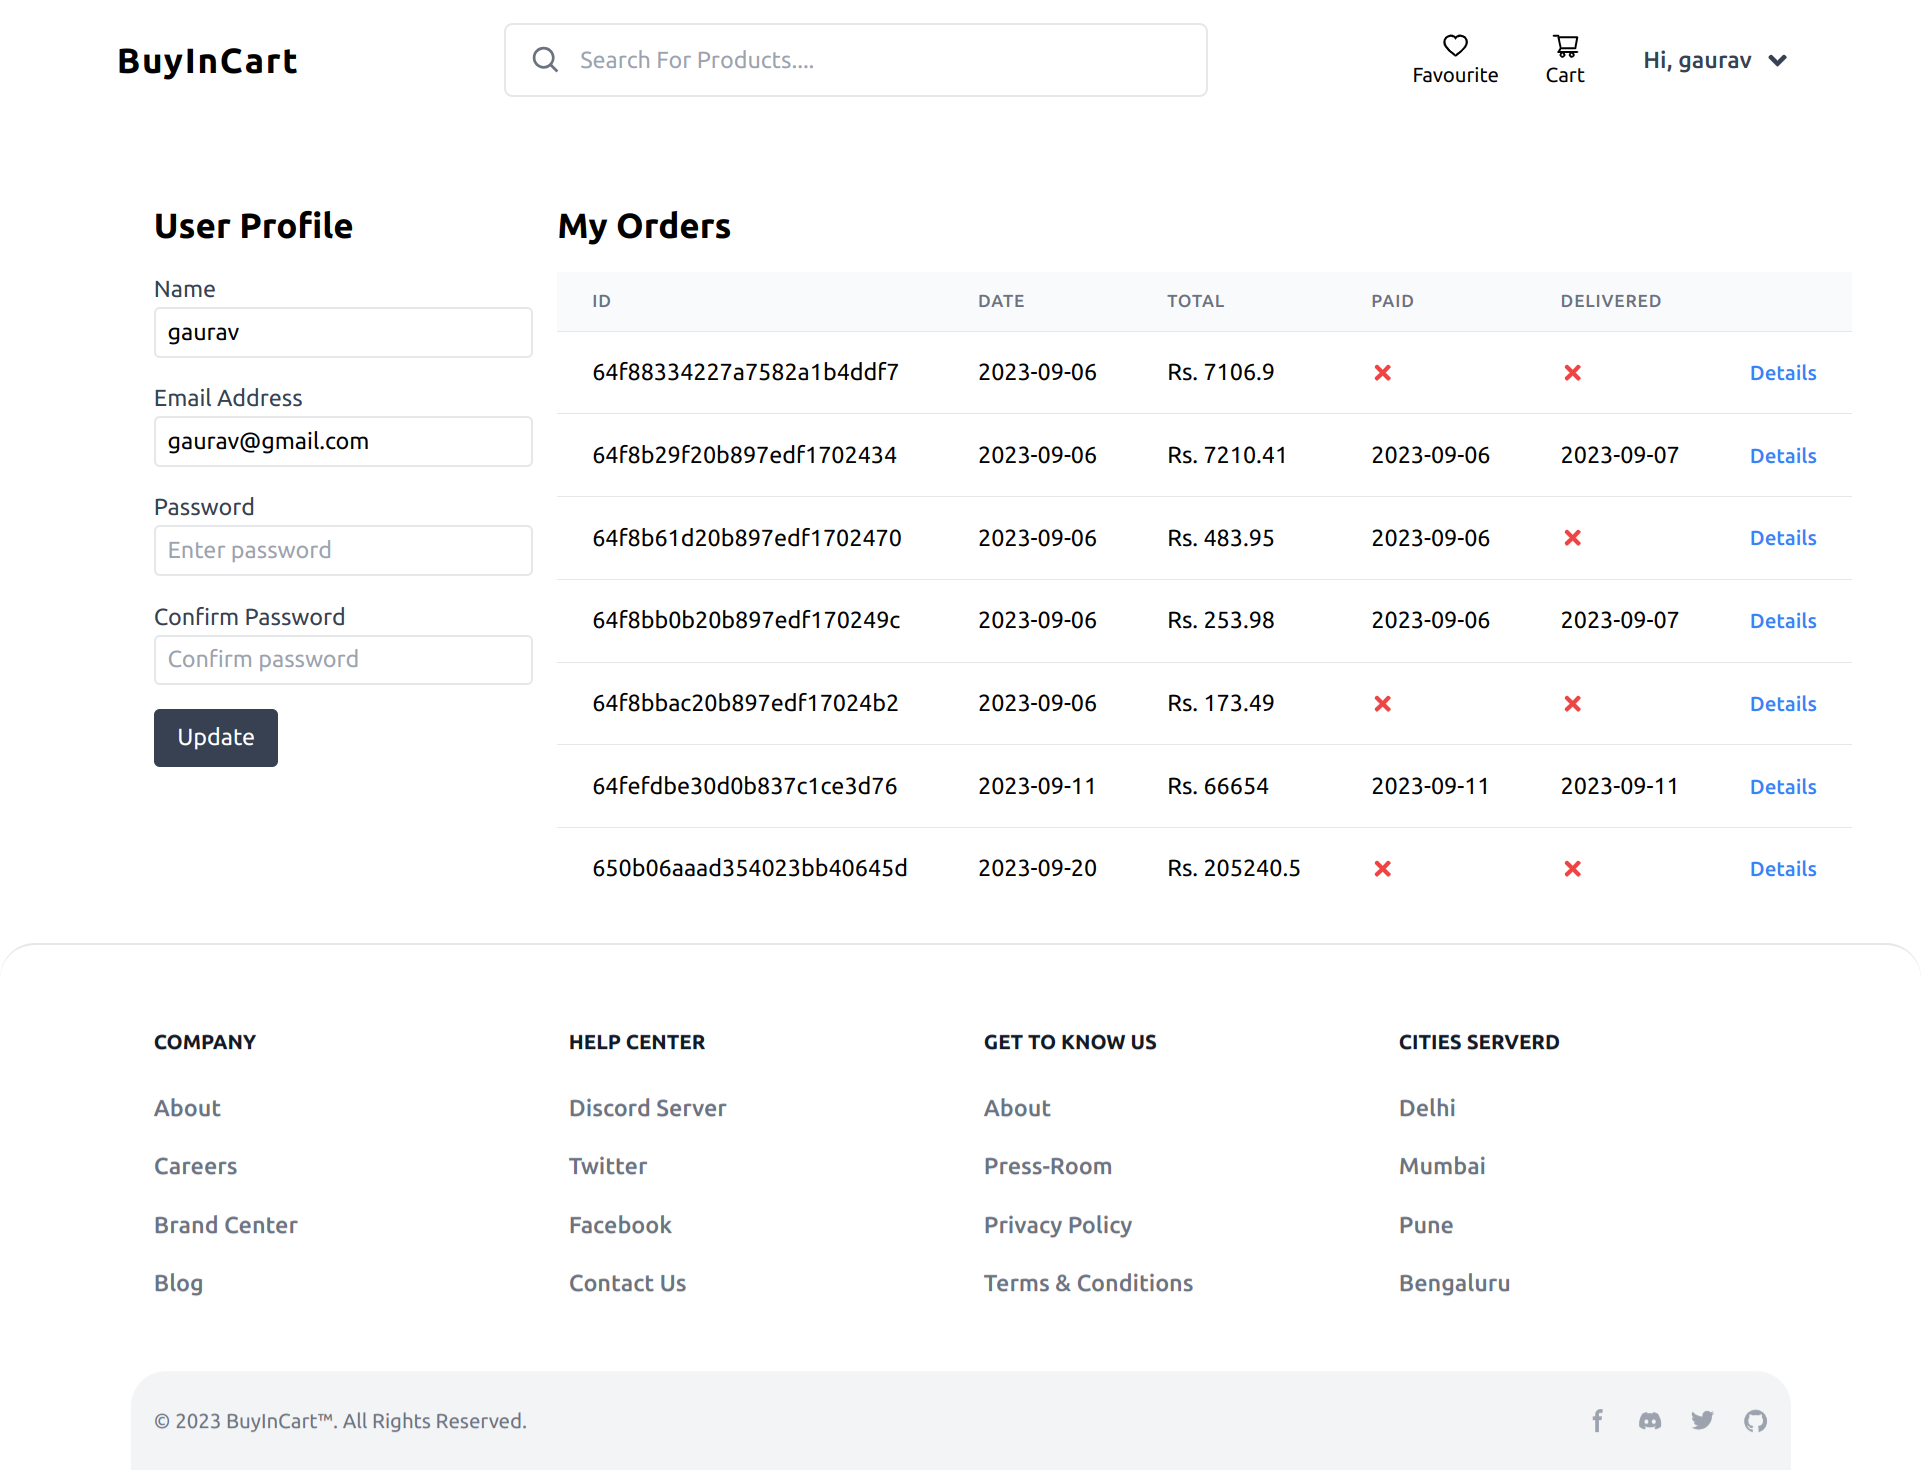
Task: Click the Rs. 66654 total
Action: [1217, 786]
